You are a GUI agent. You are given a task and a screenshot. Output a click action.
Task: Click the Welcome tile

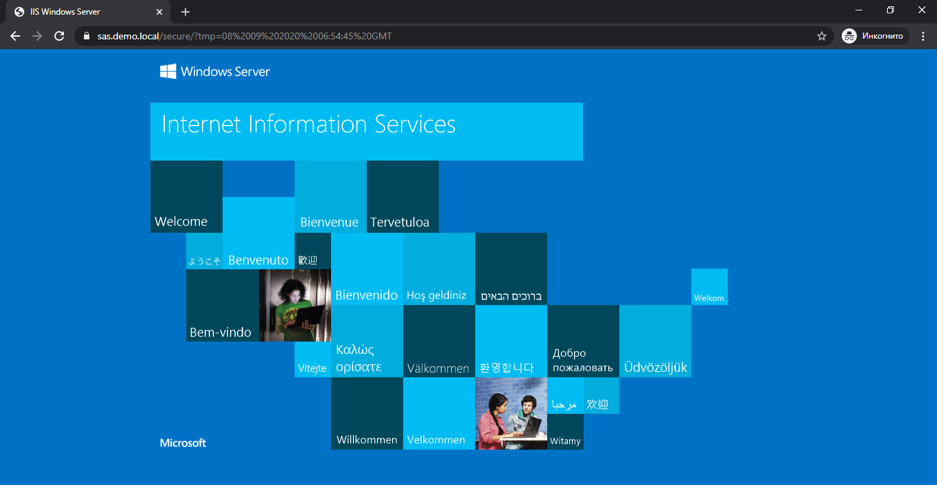click(186, 197)
